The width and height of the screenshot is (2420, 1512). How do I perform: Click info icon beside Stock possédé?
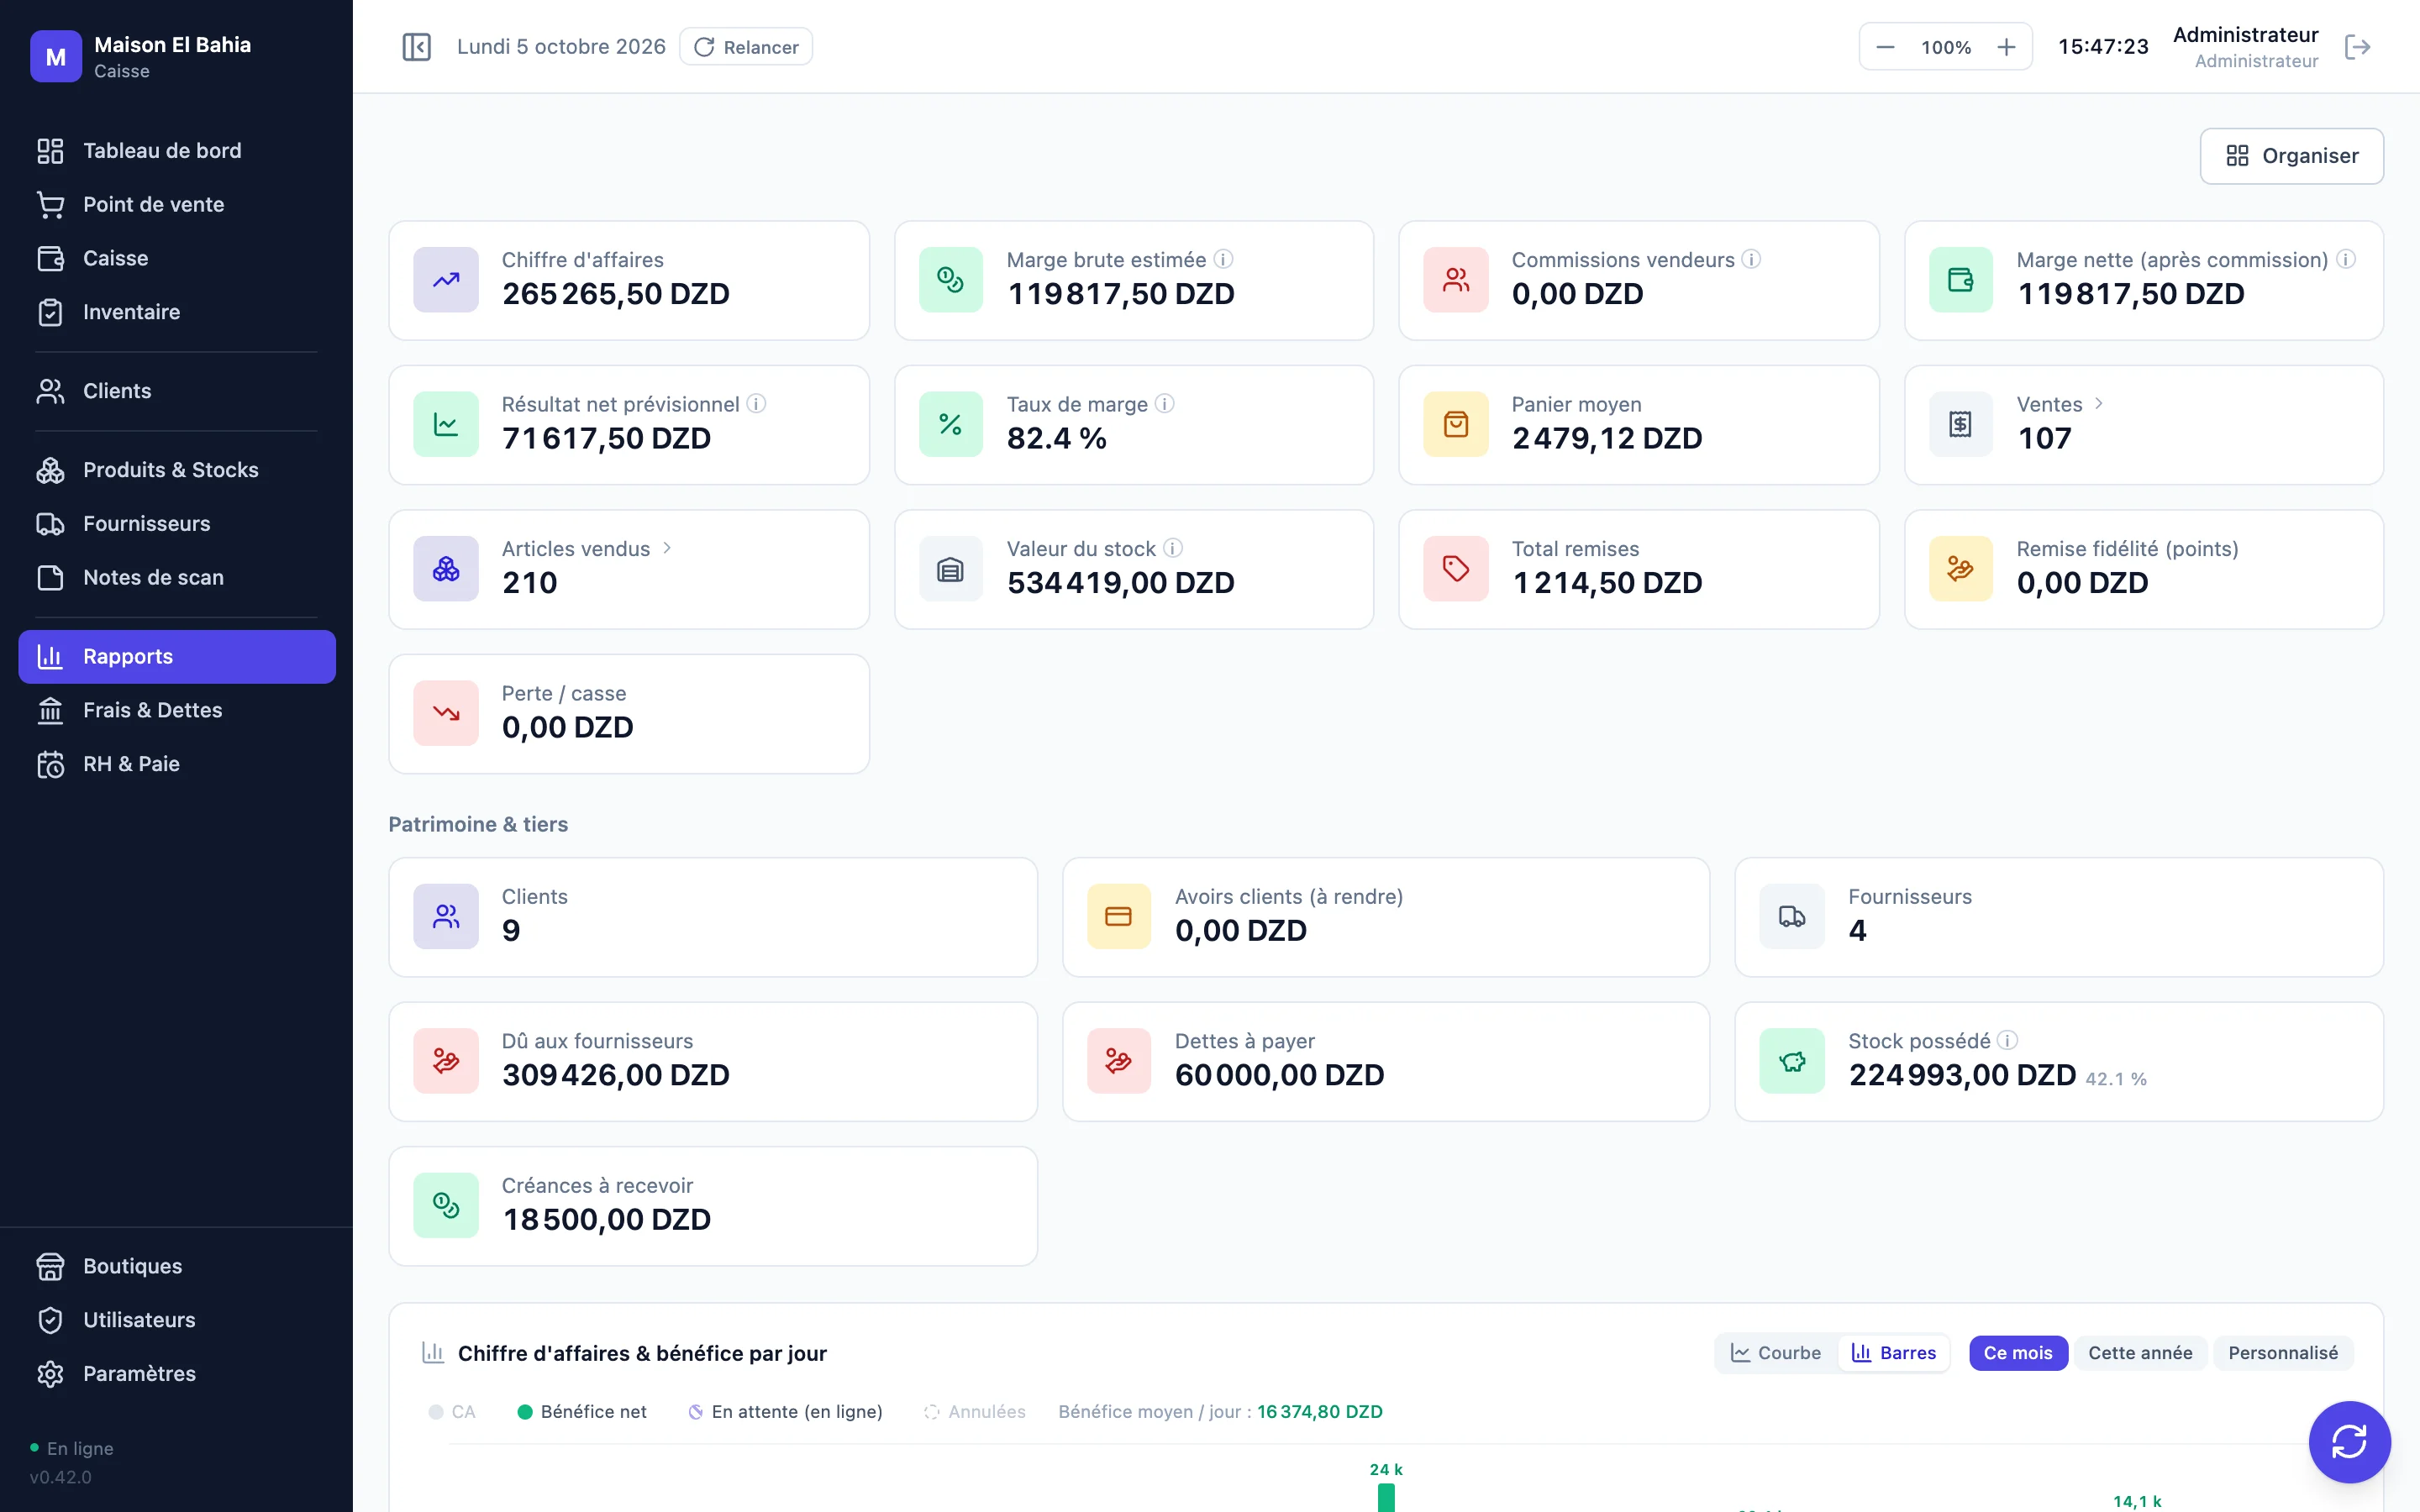tap(2007, 1040)
